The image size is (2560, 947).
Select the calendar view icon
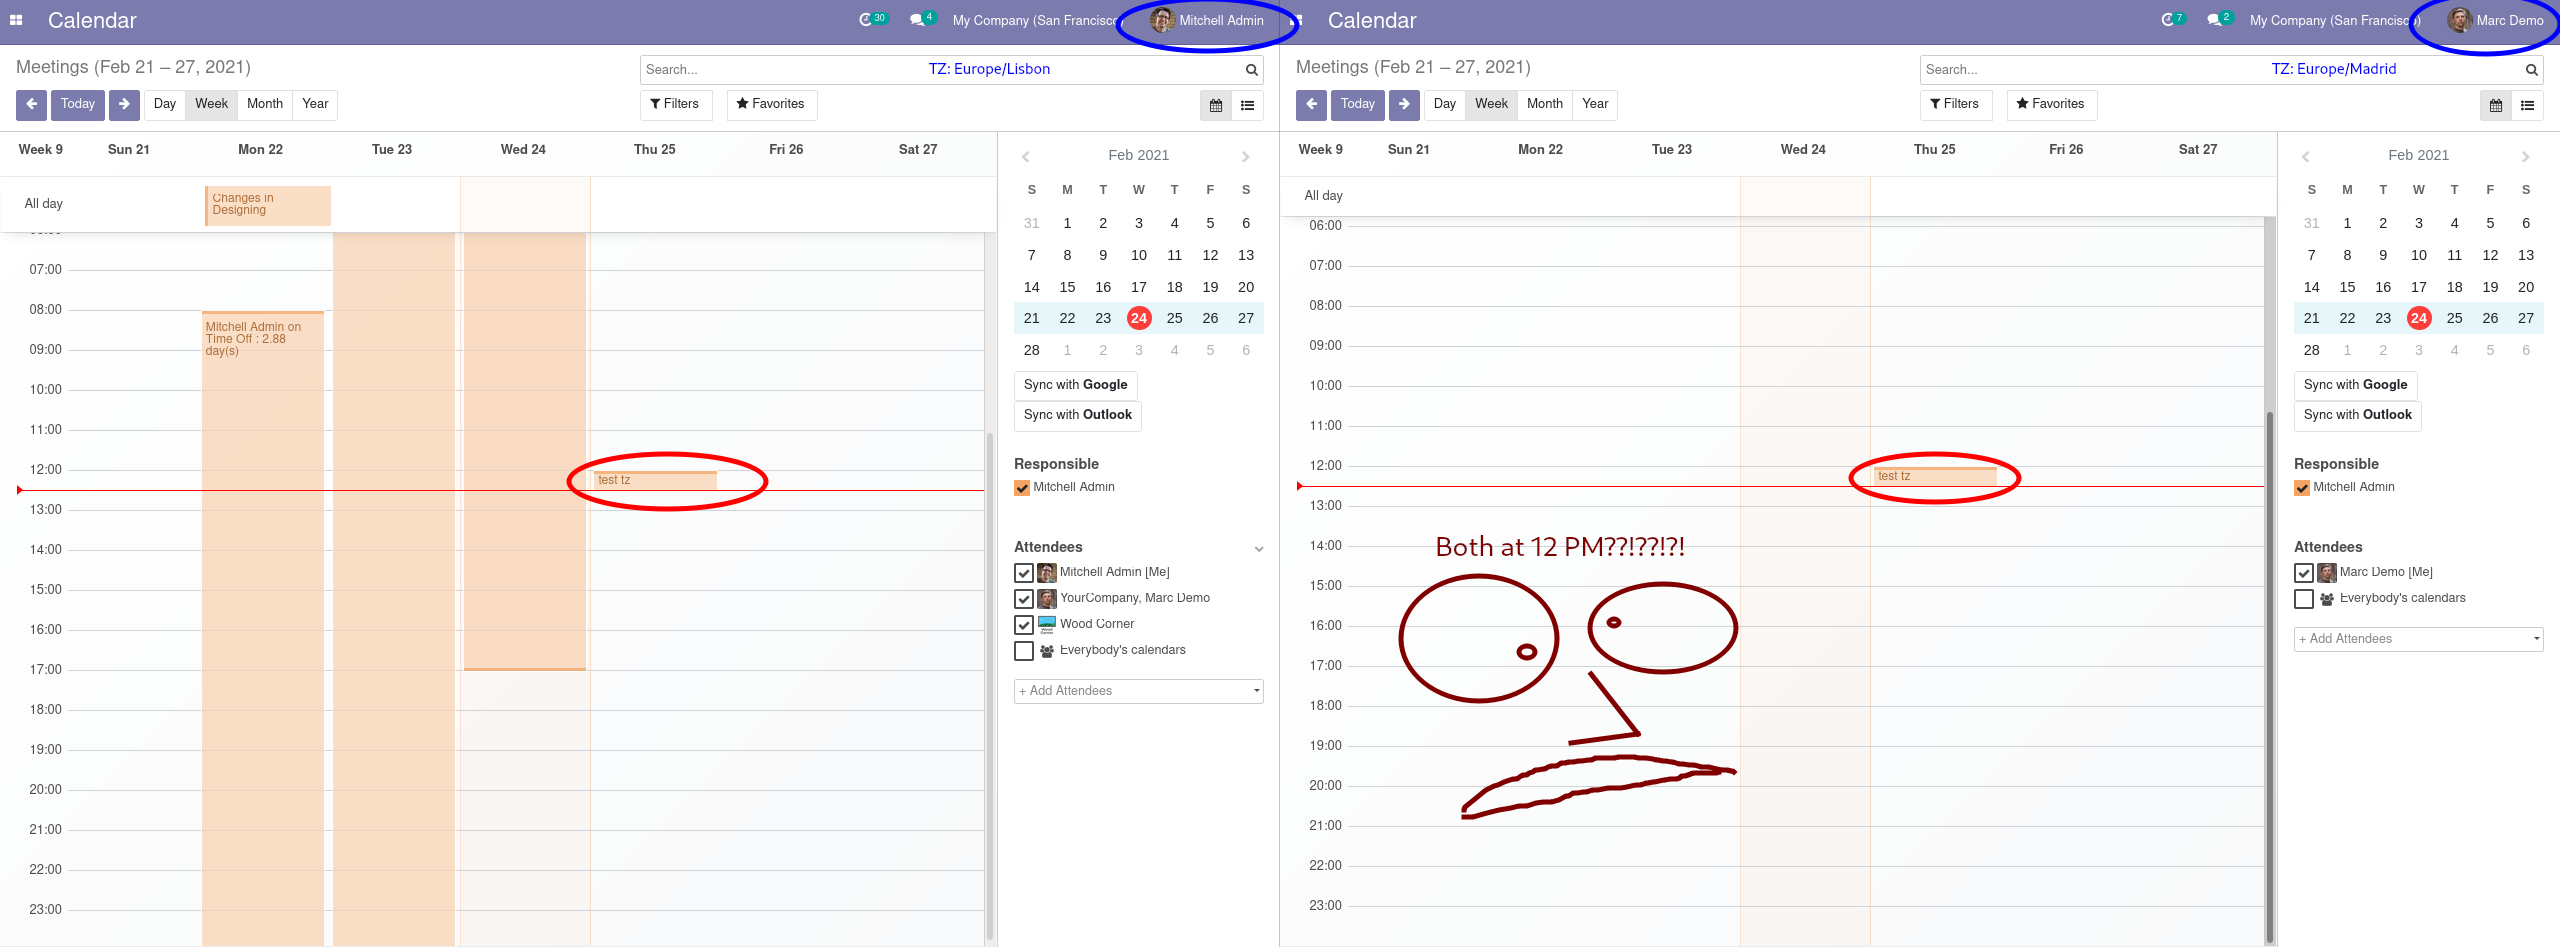tap(1215, 105)
